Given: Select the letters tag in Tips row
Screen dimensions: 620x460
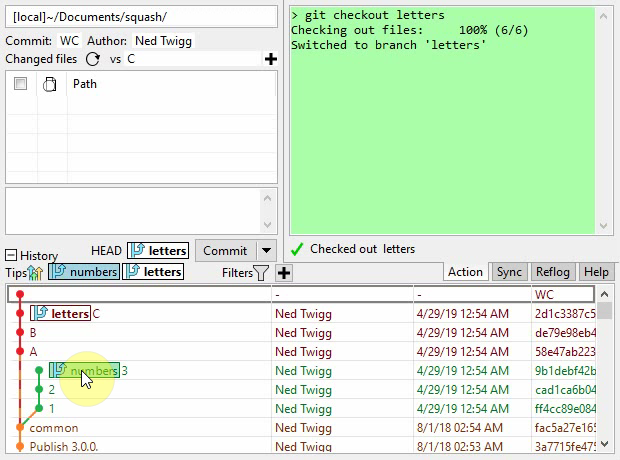Looking at the screenshot, I should click(153, 272).
